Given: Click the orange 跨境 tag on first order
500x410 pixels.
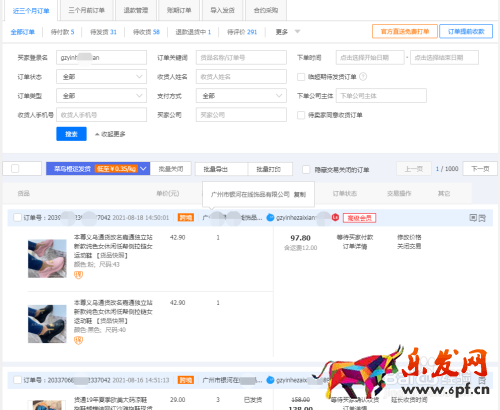Looking at the screenshot, I should pyautogui.click(x=186, y=218).
